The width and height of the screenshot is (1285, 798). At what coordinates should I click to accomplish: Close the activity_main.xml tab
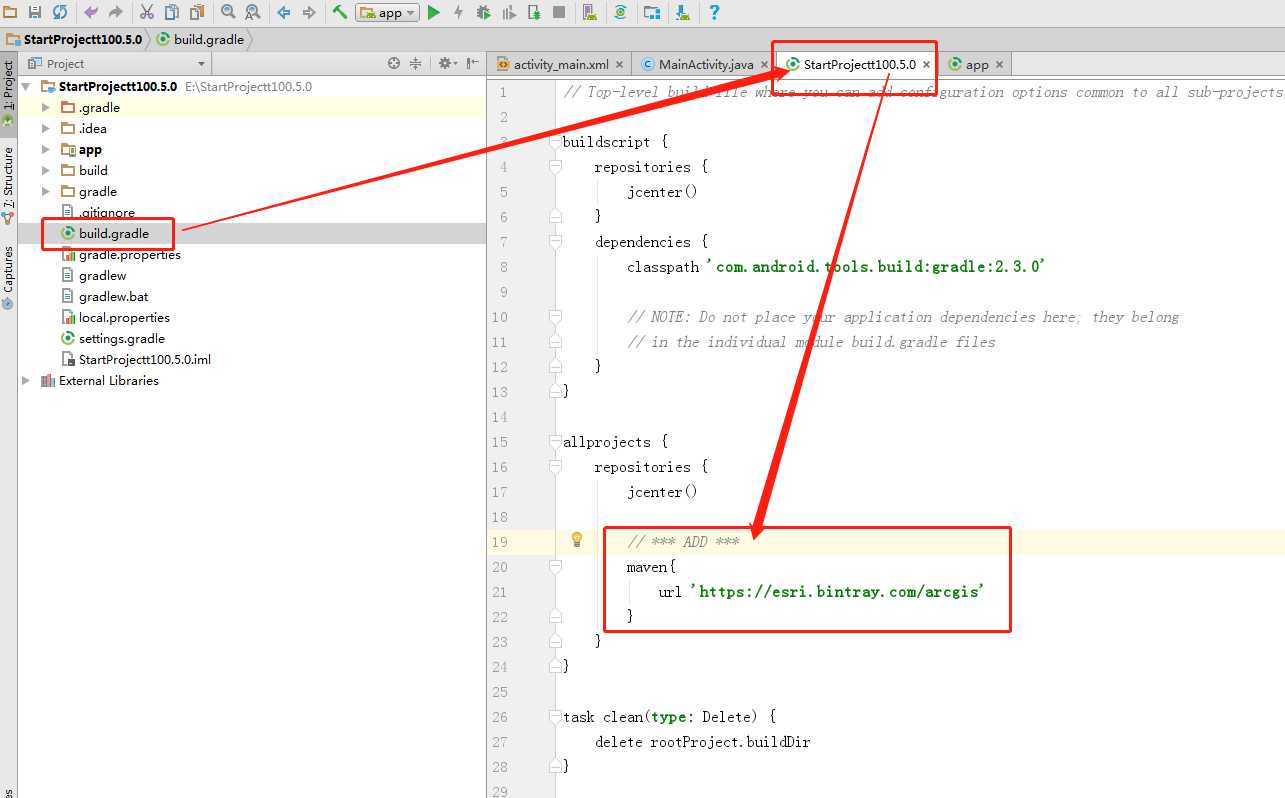620,64
